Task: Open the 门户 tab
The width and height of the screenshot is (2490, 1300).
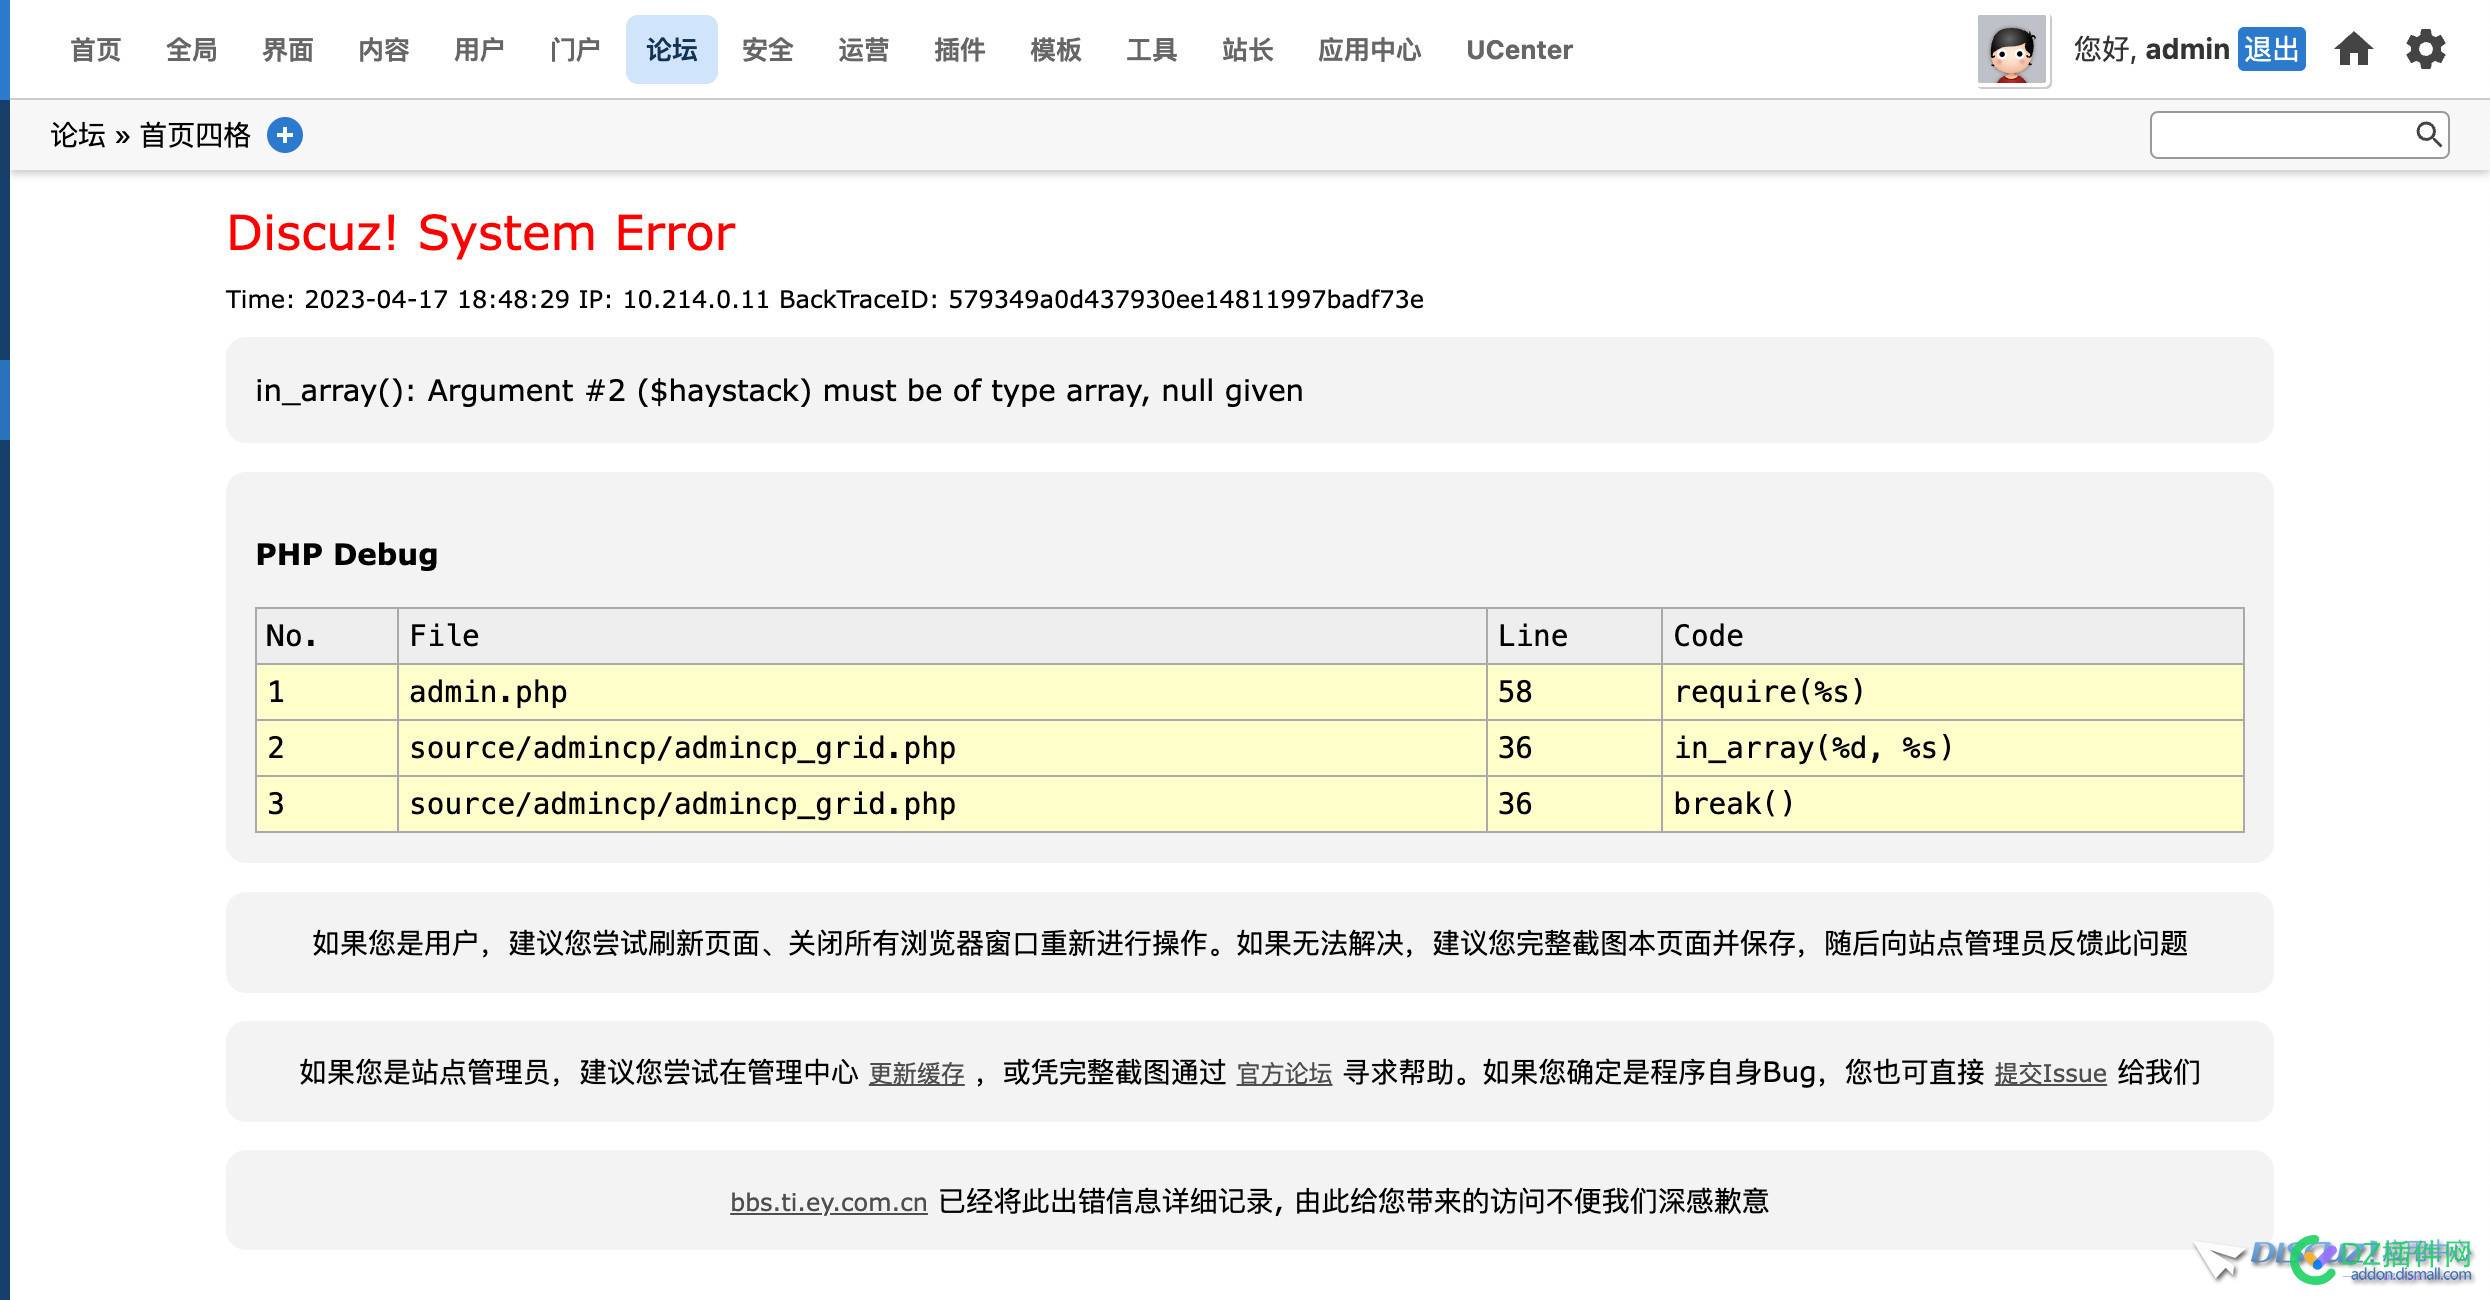Action: click(576, 49)
